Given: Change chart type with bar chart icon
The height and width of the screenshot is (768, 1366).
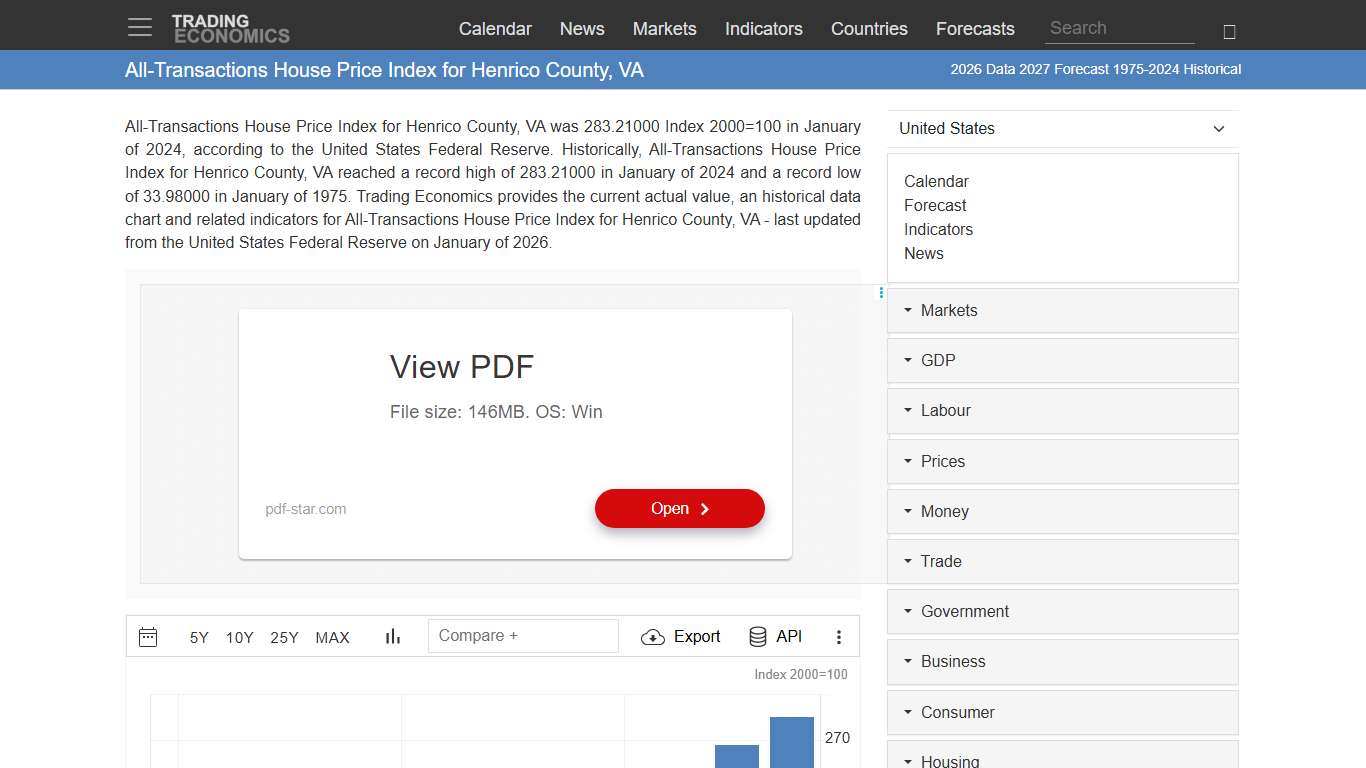Looking at the screenshot, I should tap(393, 637).
